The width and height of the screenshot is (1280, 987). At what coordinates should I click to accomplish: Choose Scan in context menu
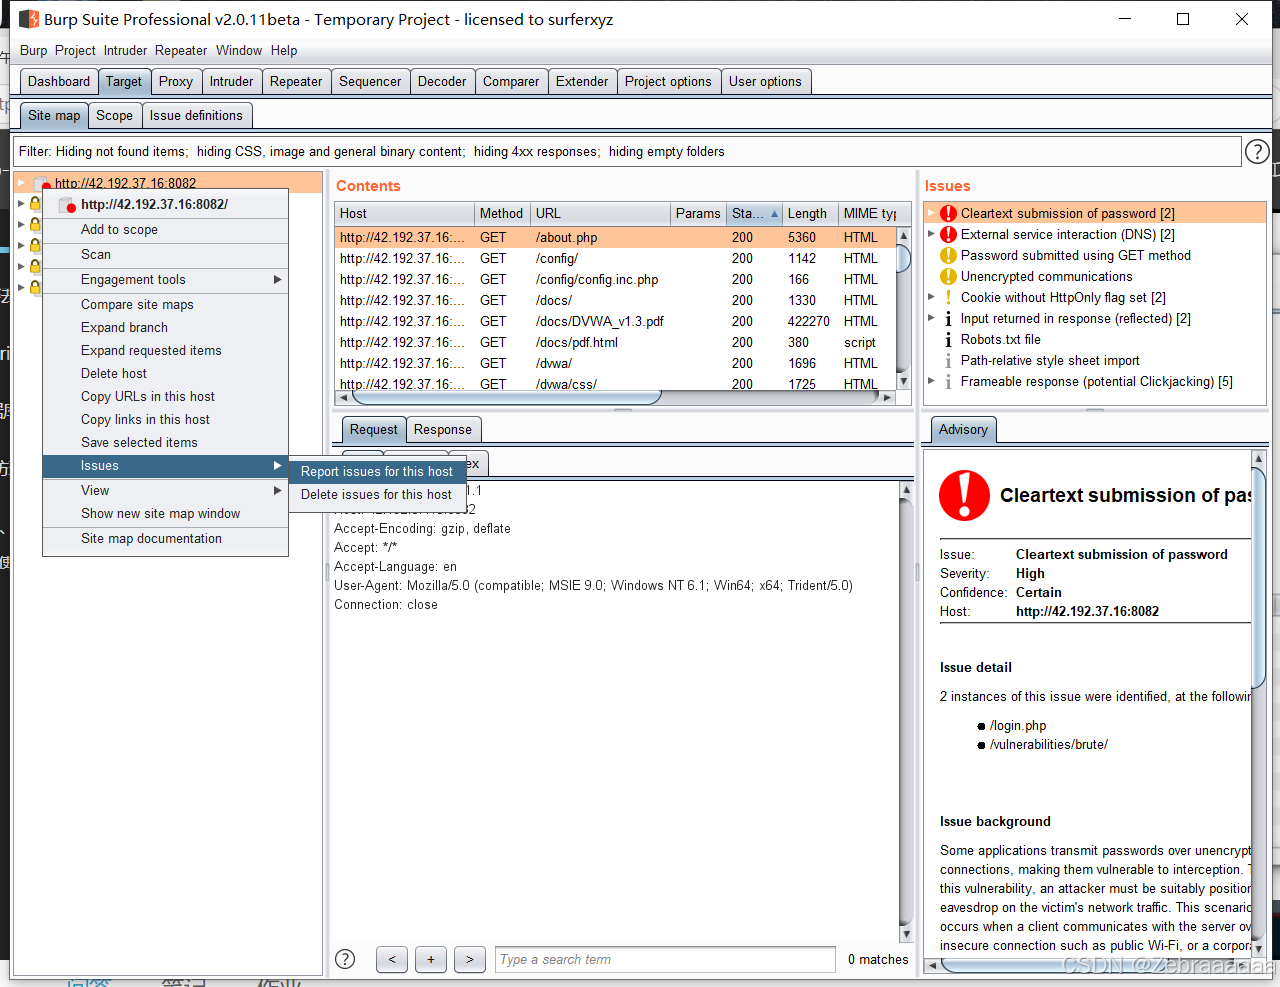(x=166, y=254)
